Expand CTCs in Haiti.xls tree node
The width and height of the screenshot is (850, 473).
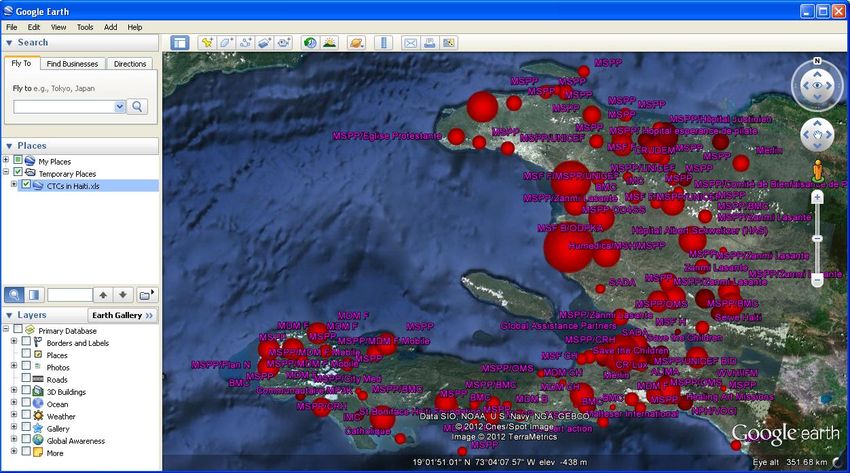14,184
